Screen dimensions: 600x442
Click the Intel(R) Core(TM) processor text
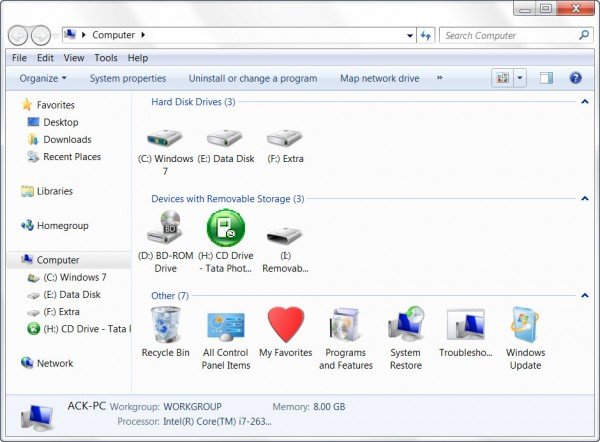[217, 422]
